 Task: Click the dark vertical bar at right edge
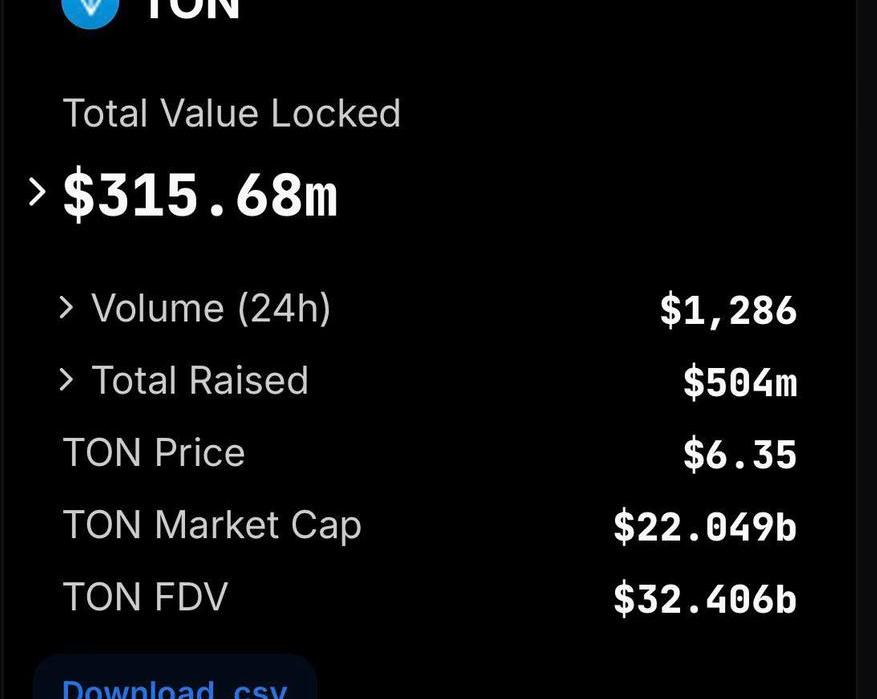point(866,350)
